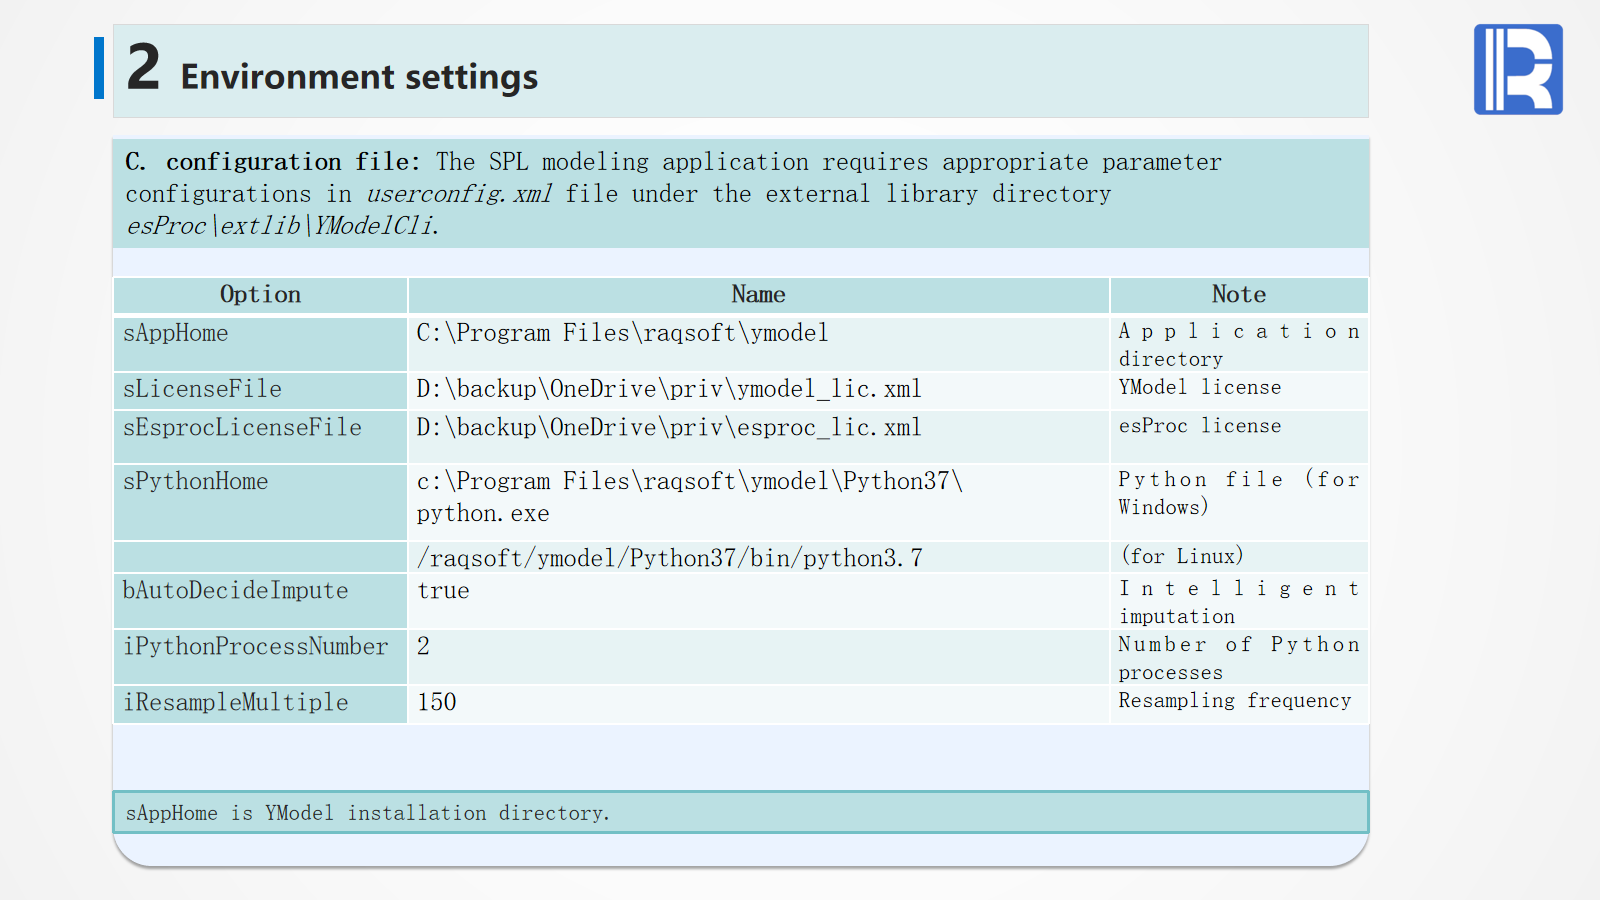Click the sPythonHome option cell

[196, 482]
